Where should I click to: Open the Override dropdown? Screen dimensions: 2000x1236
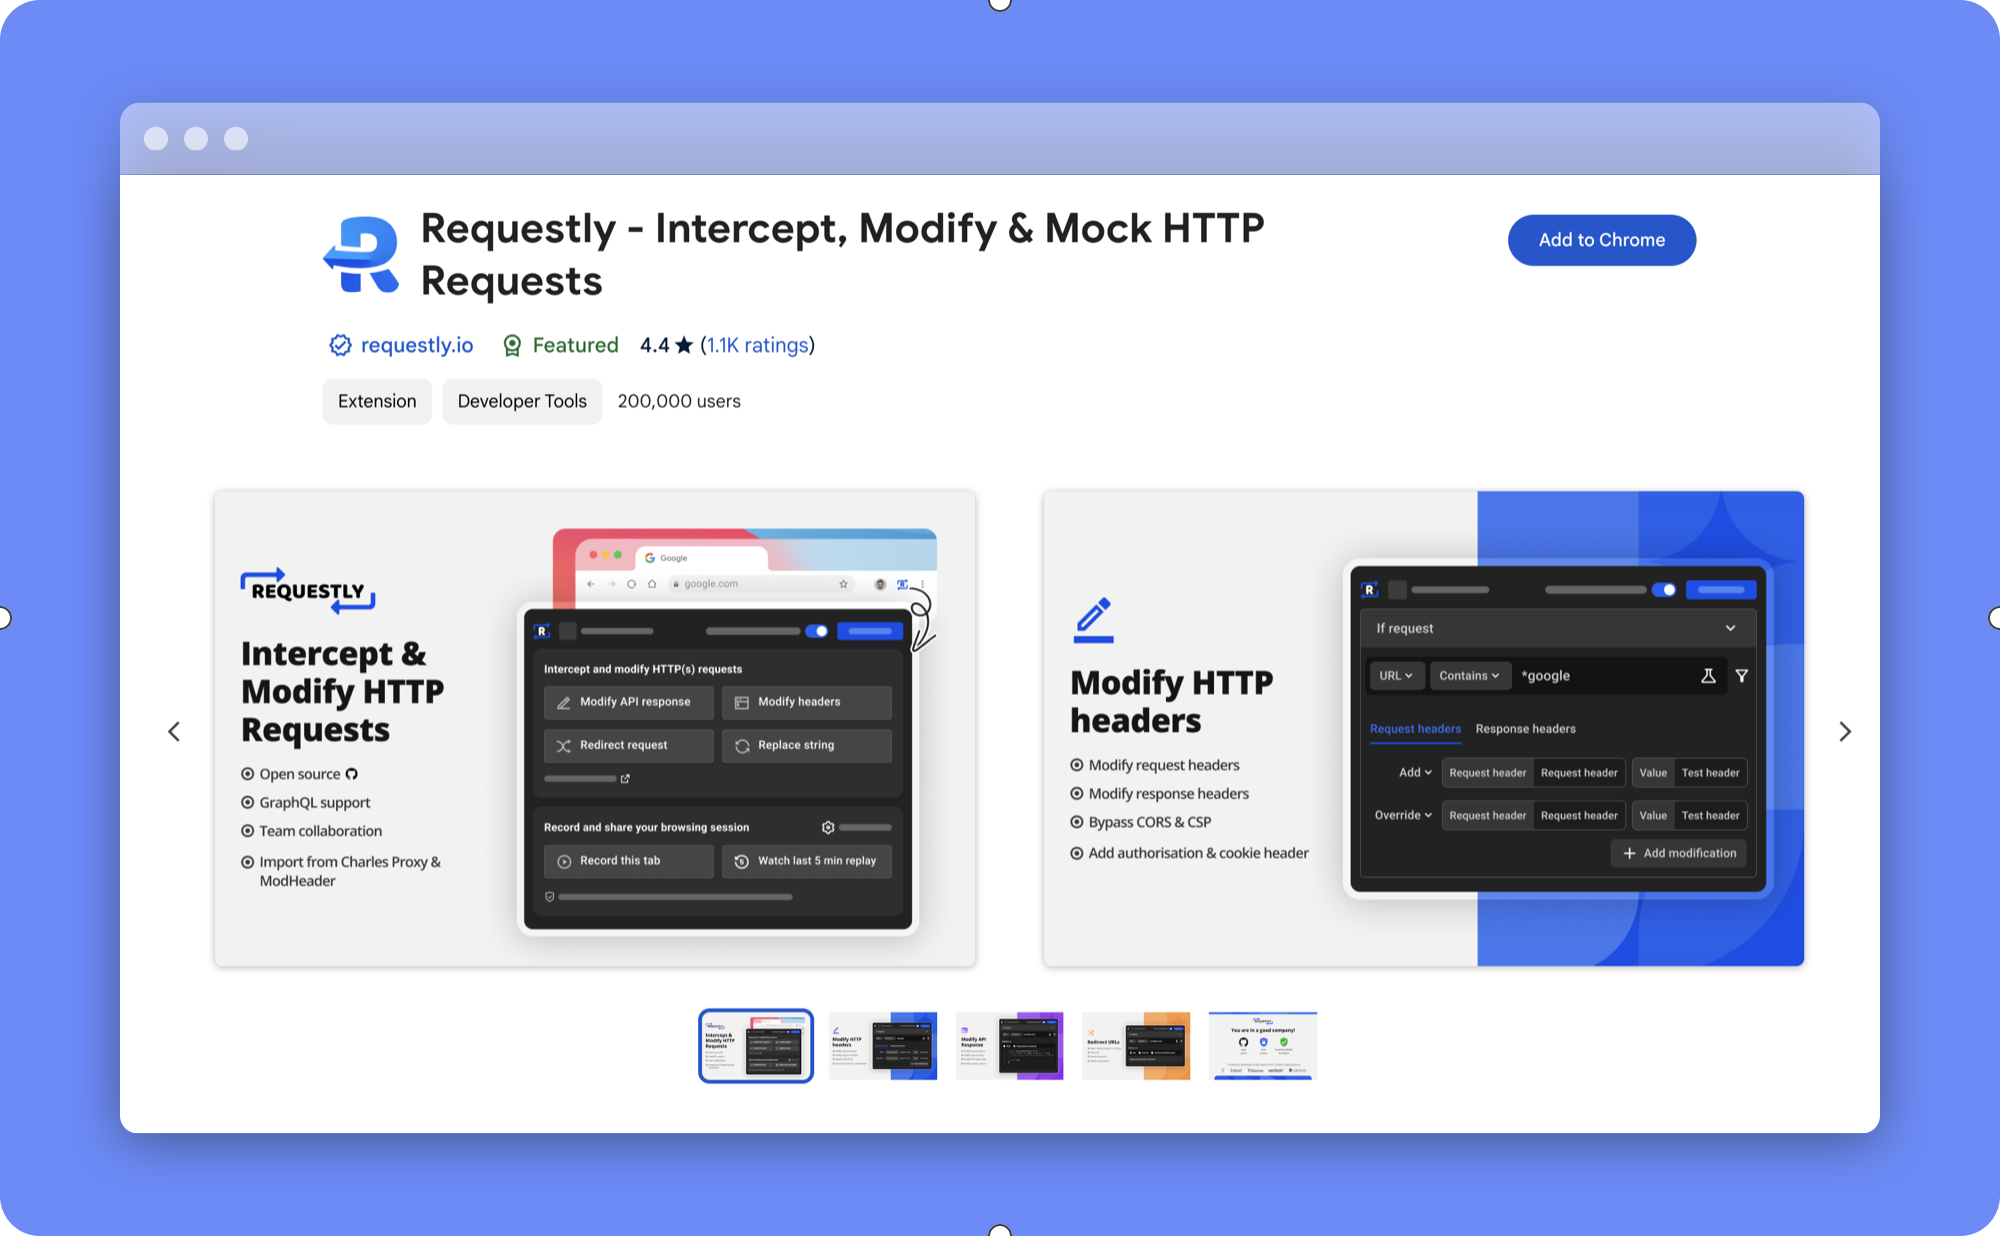(1403, 815)
